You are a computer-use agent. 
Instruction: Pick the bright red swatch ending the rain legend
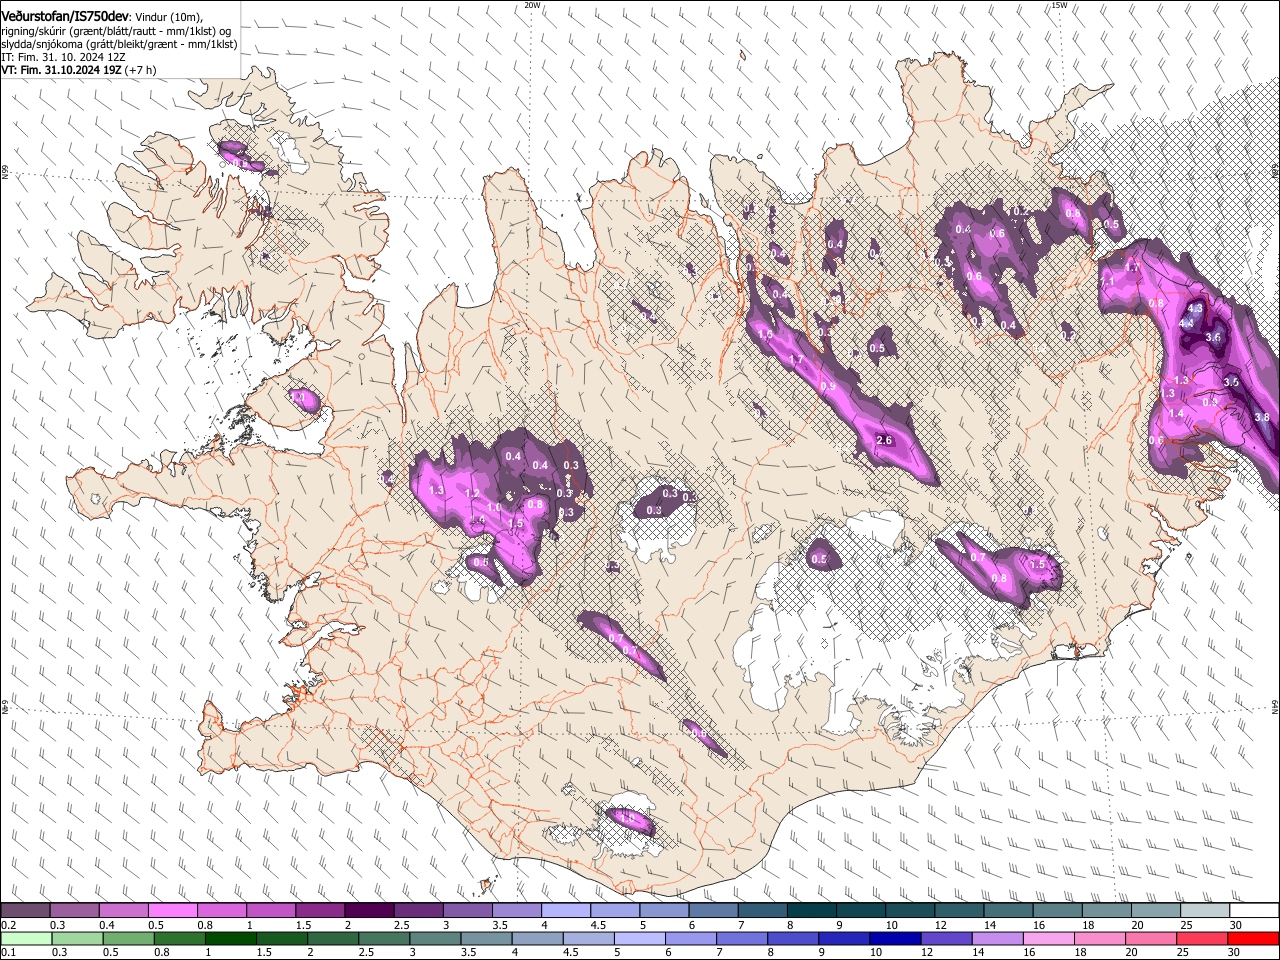1251,938
